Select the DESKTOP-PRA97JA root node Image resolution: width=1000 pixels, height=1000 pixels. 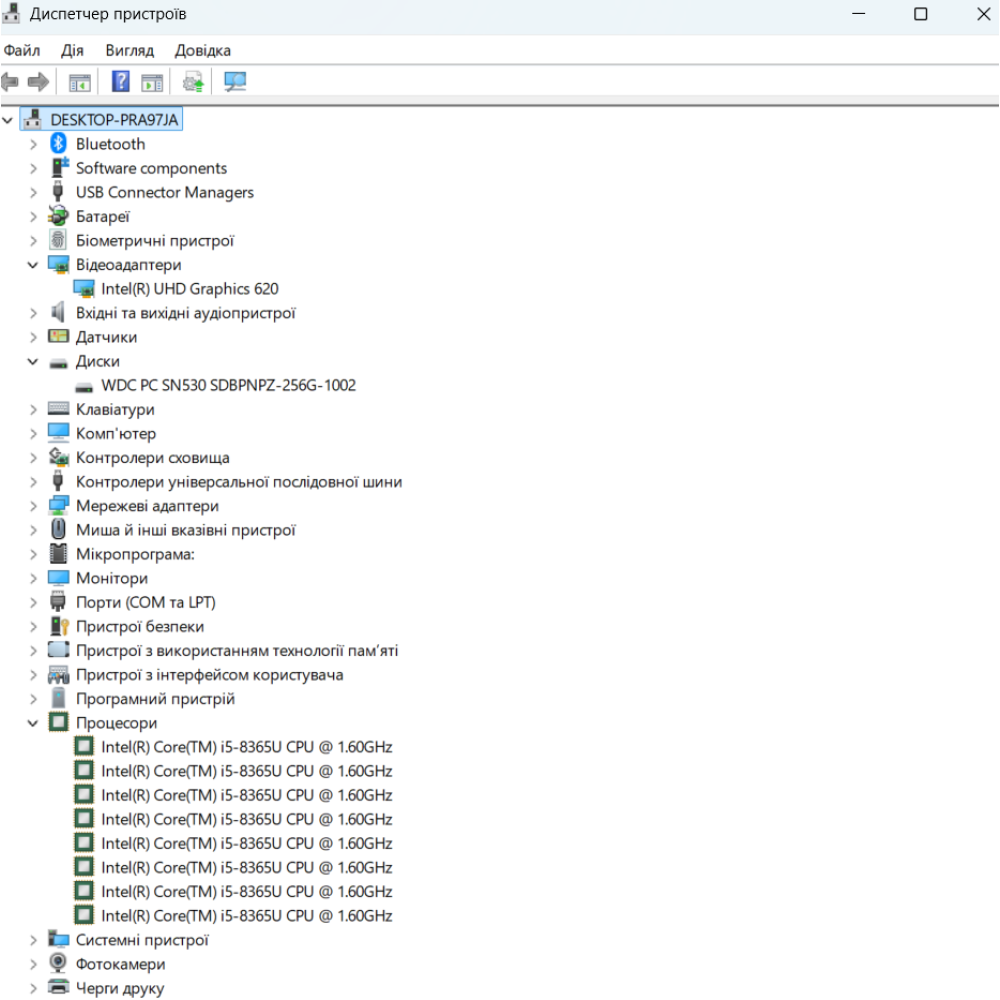click(x=114, y=120)
